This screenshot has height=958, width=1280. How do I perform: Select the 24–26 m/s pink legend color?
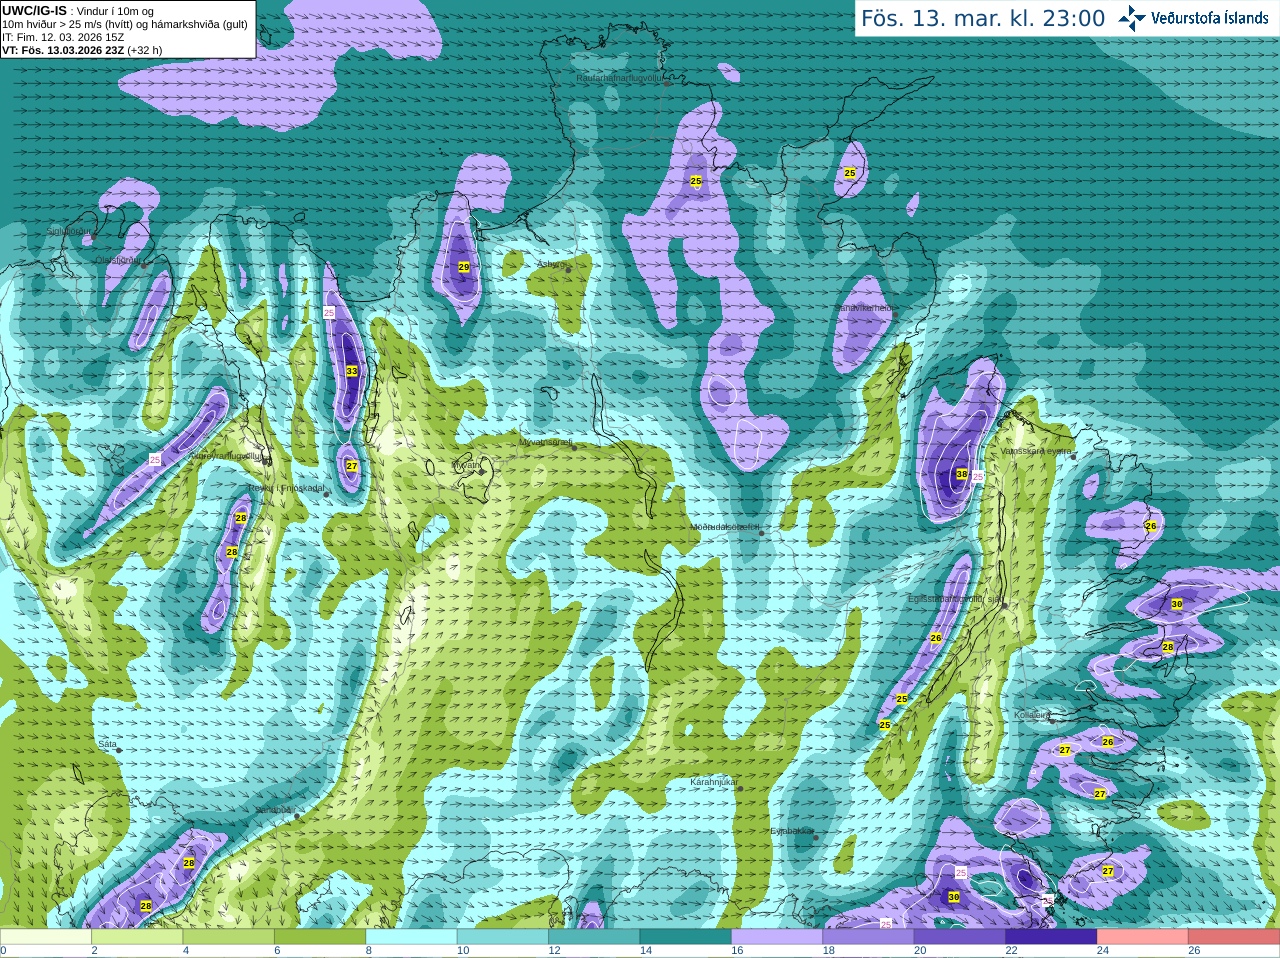1143,937
